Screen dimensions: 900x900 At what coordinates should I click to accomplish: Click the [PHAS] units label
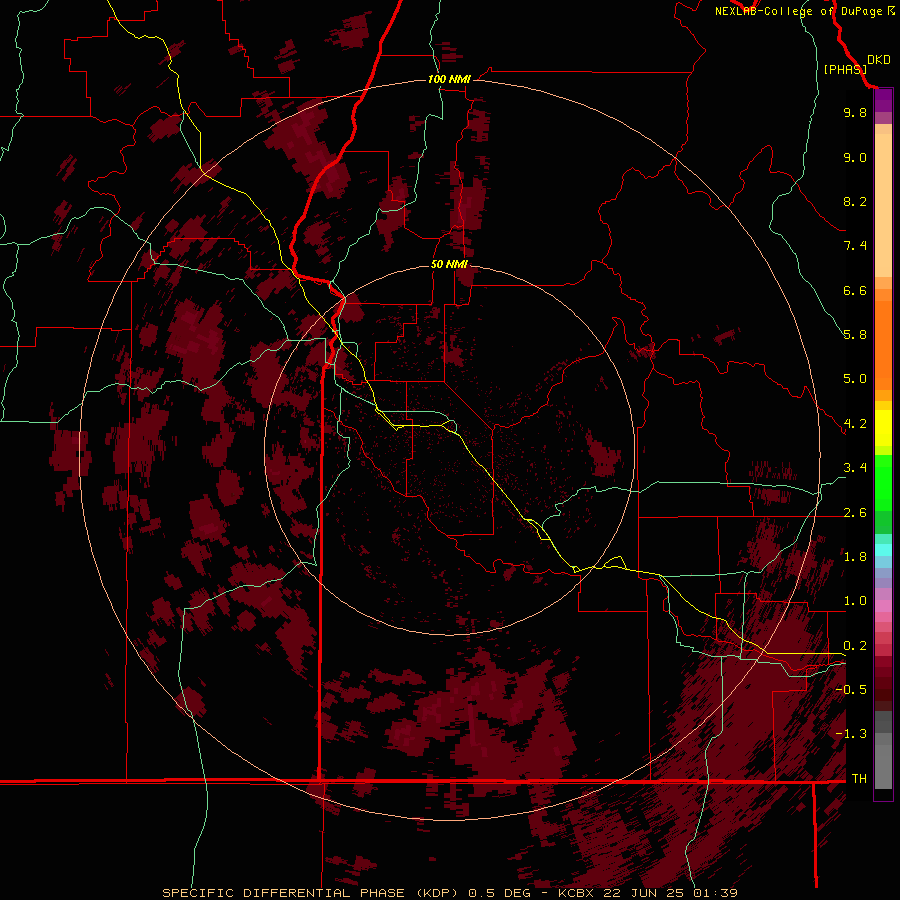tap(845, 69)
